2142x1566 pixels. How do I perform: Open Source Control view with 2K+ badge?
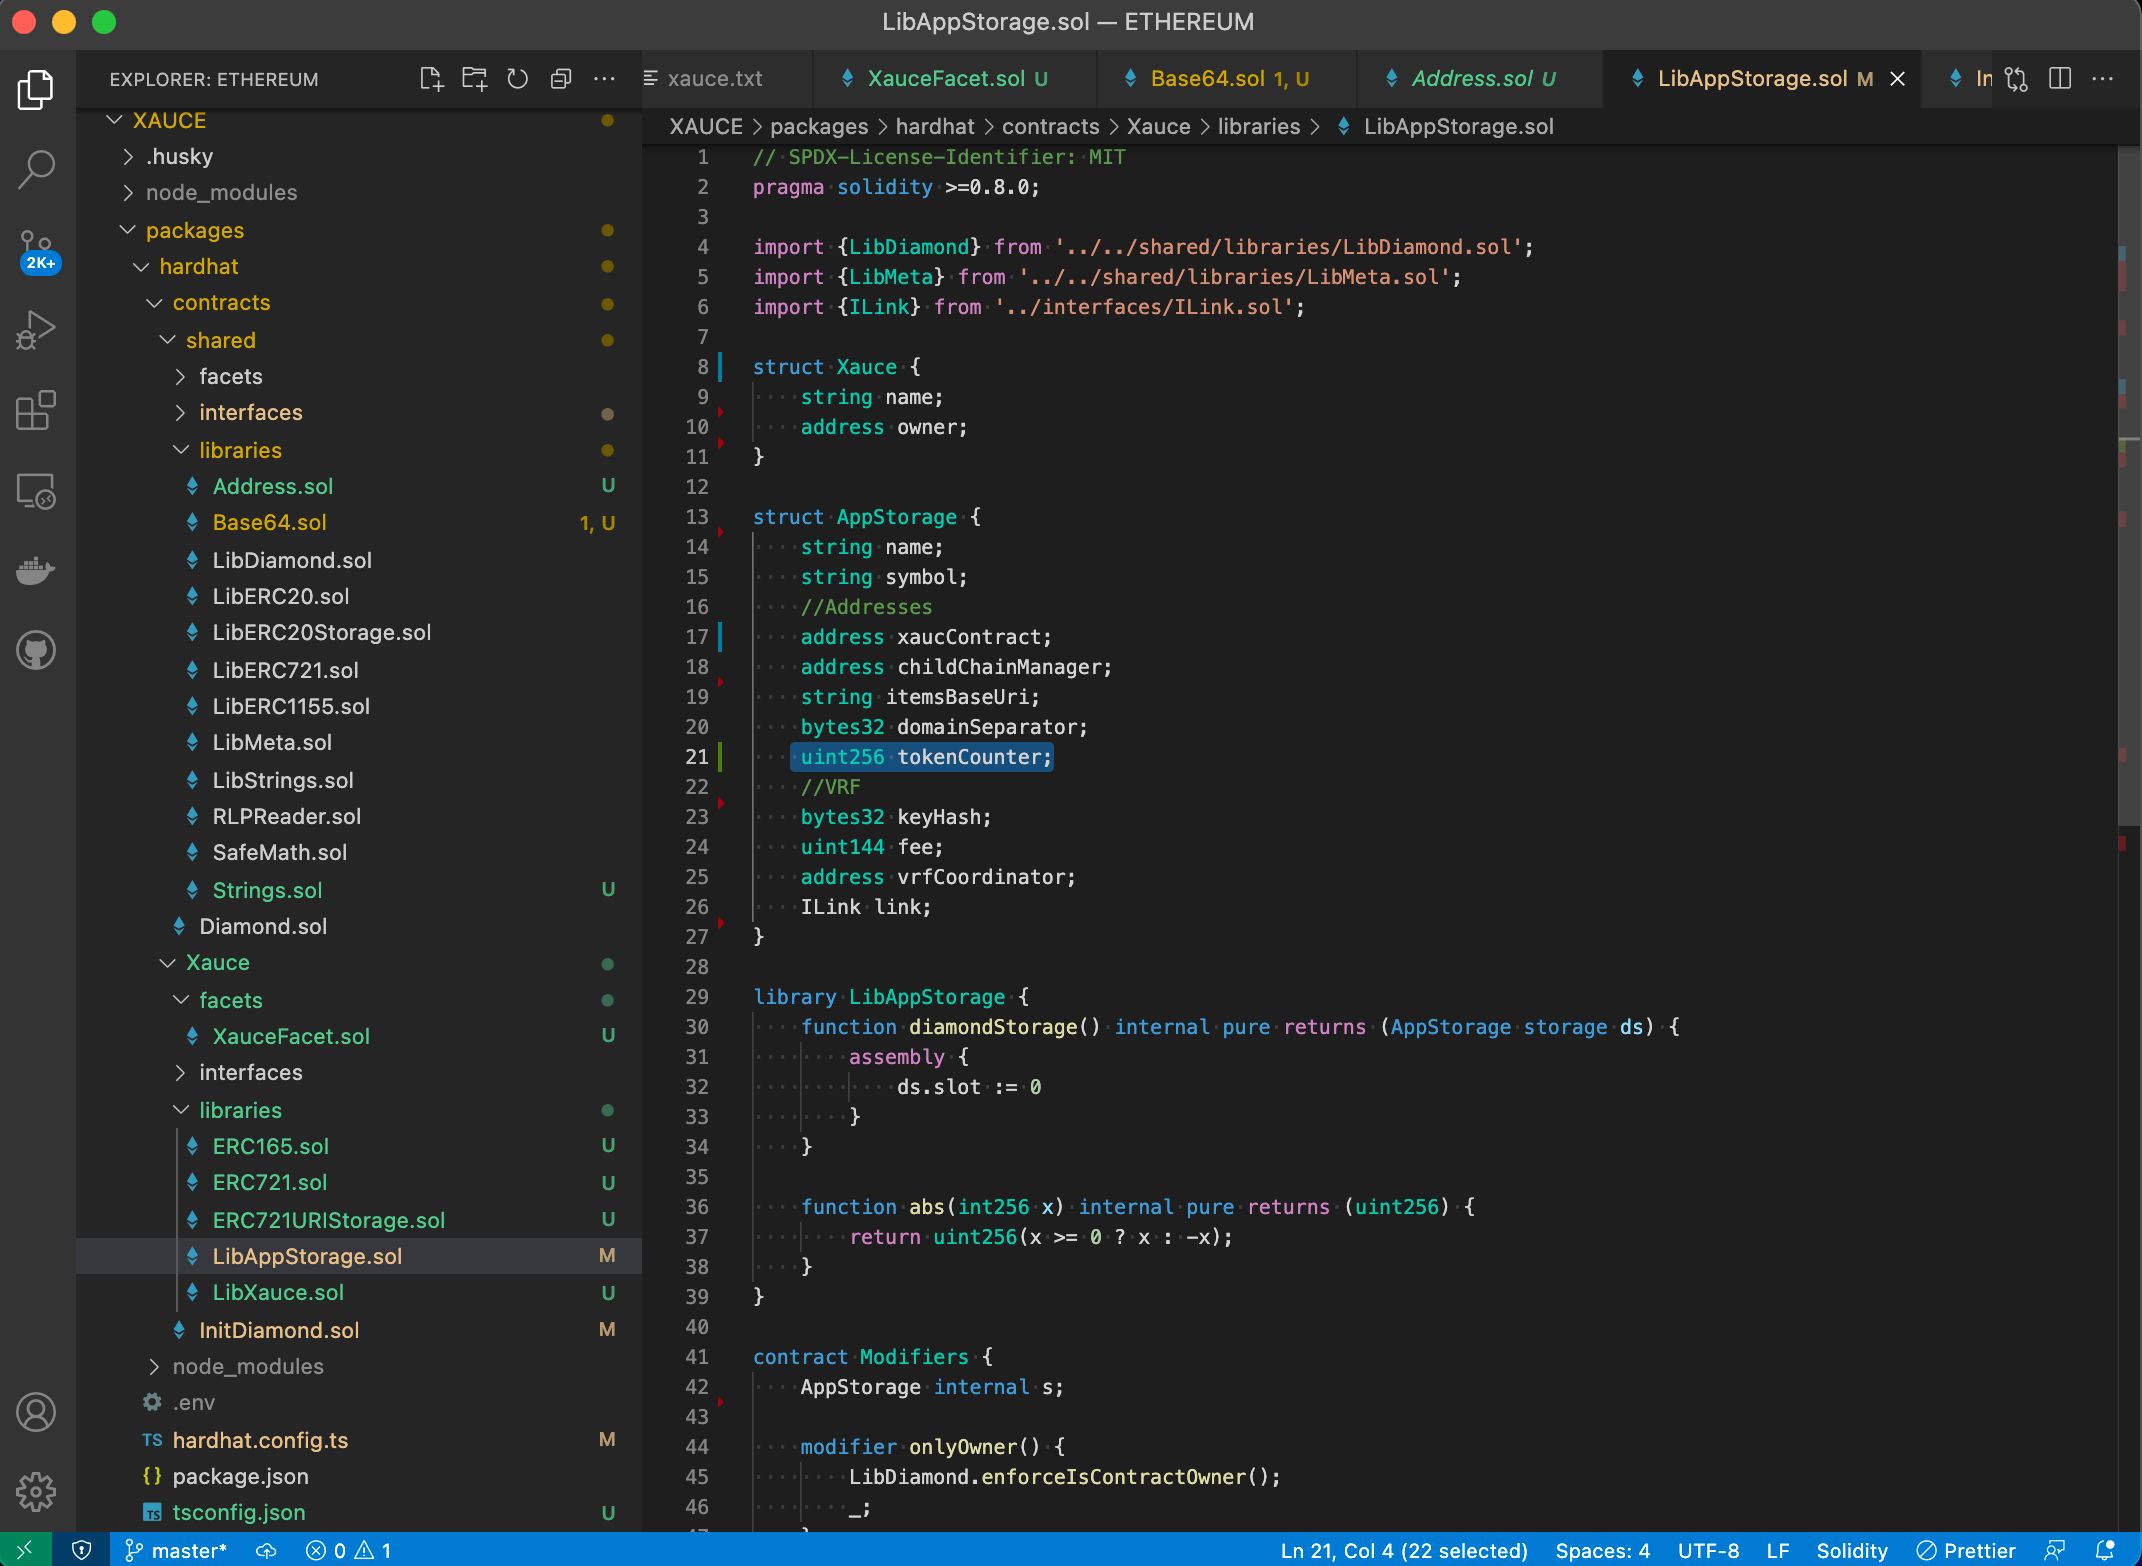pyautogui.click(x=36, y=250)
